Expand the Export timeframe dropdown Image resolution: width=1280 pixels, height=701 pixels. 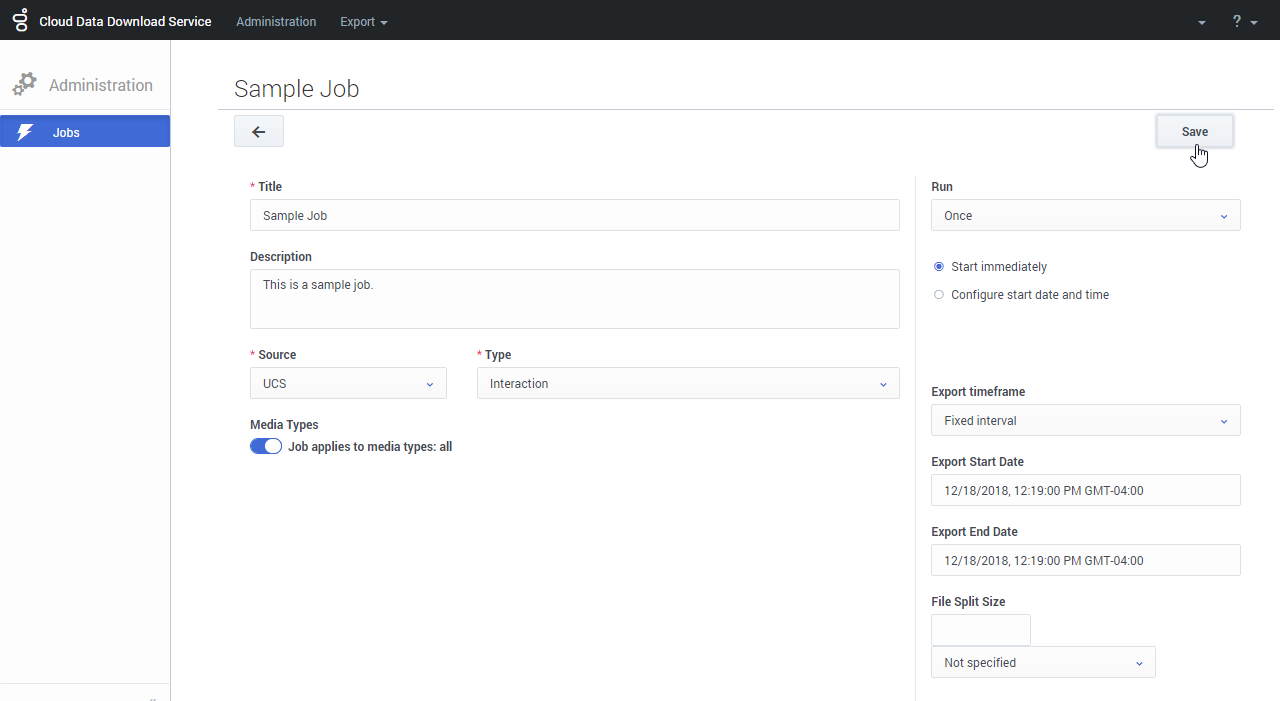click(x=1085, y=421)
